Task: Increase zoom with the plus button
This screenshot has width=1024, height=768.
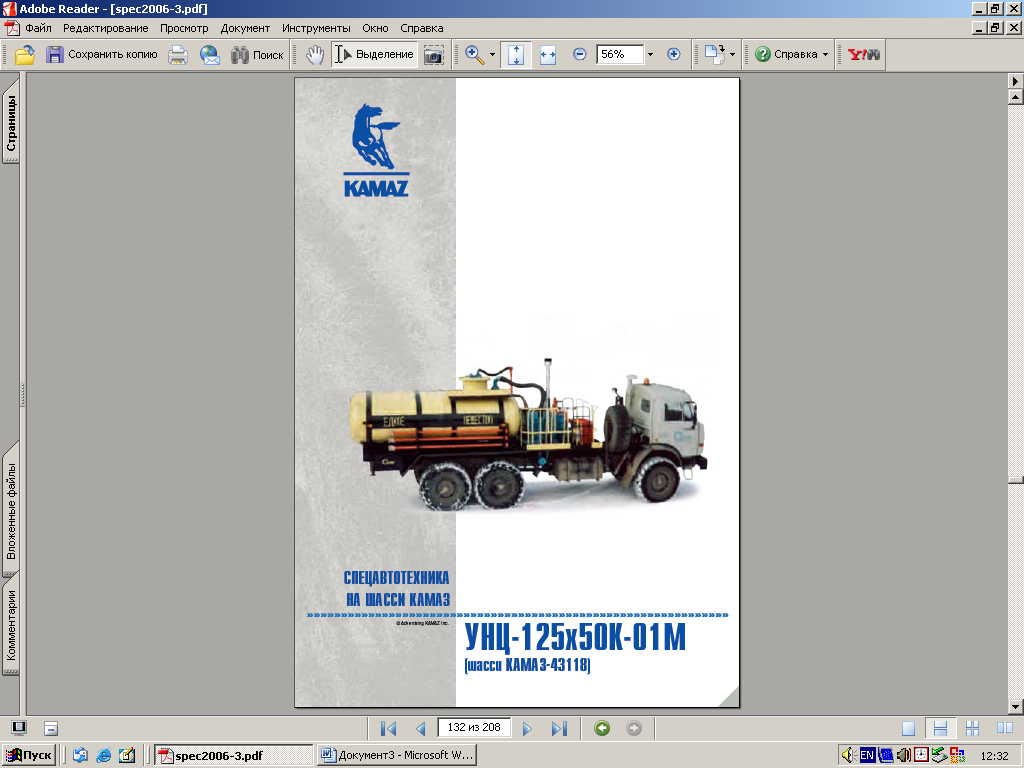Action: coord(673,54)
